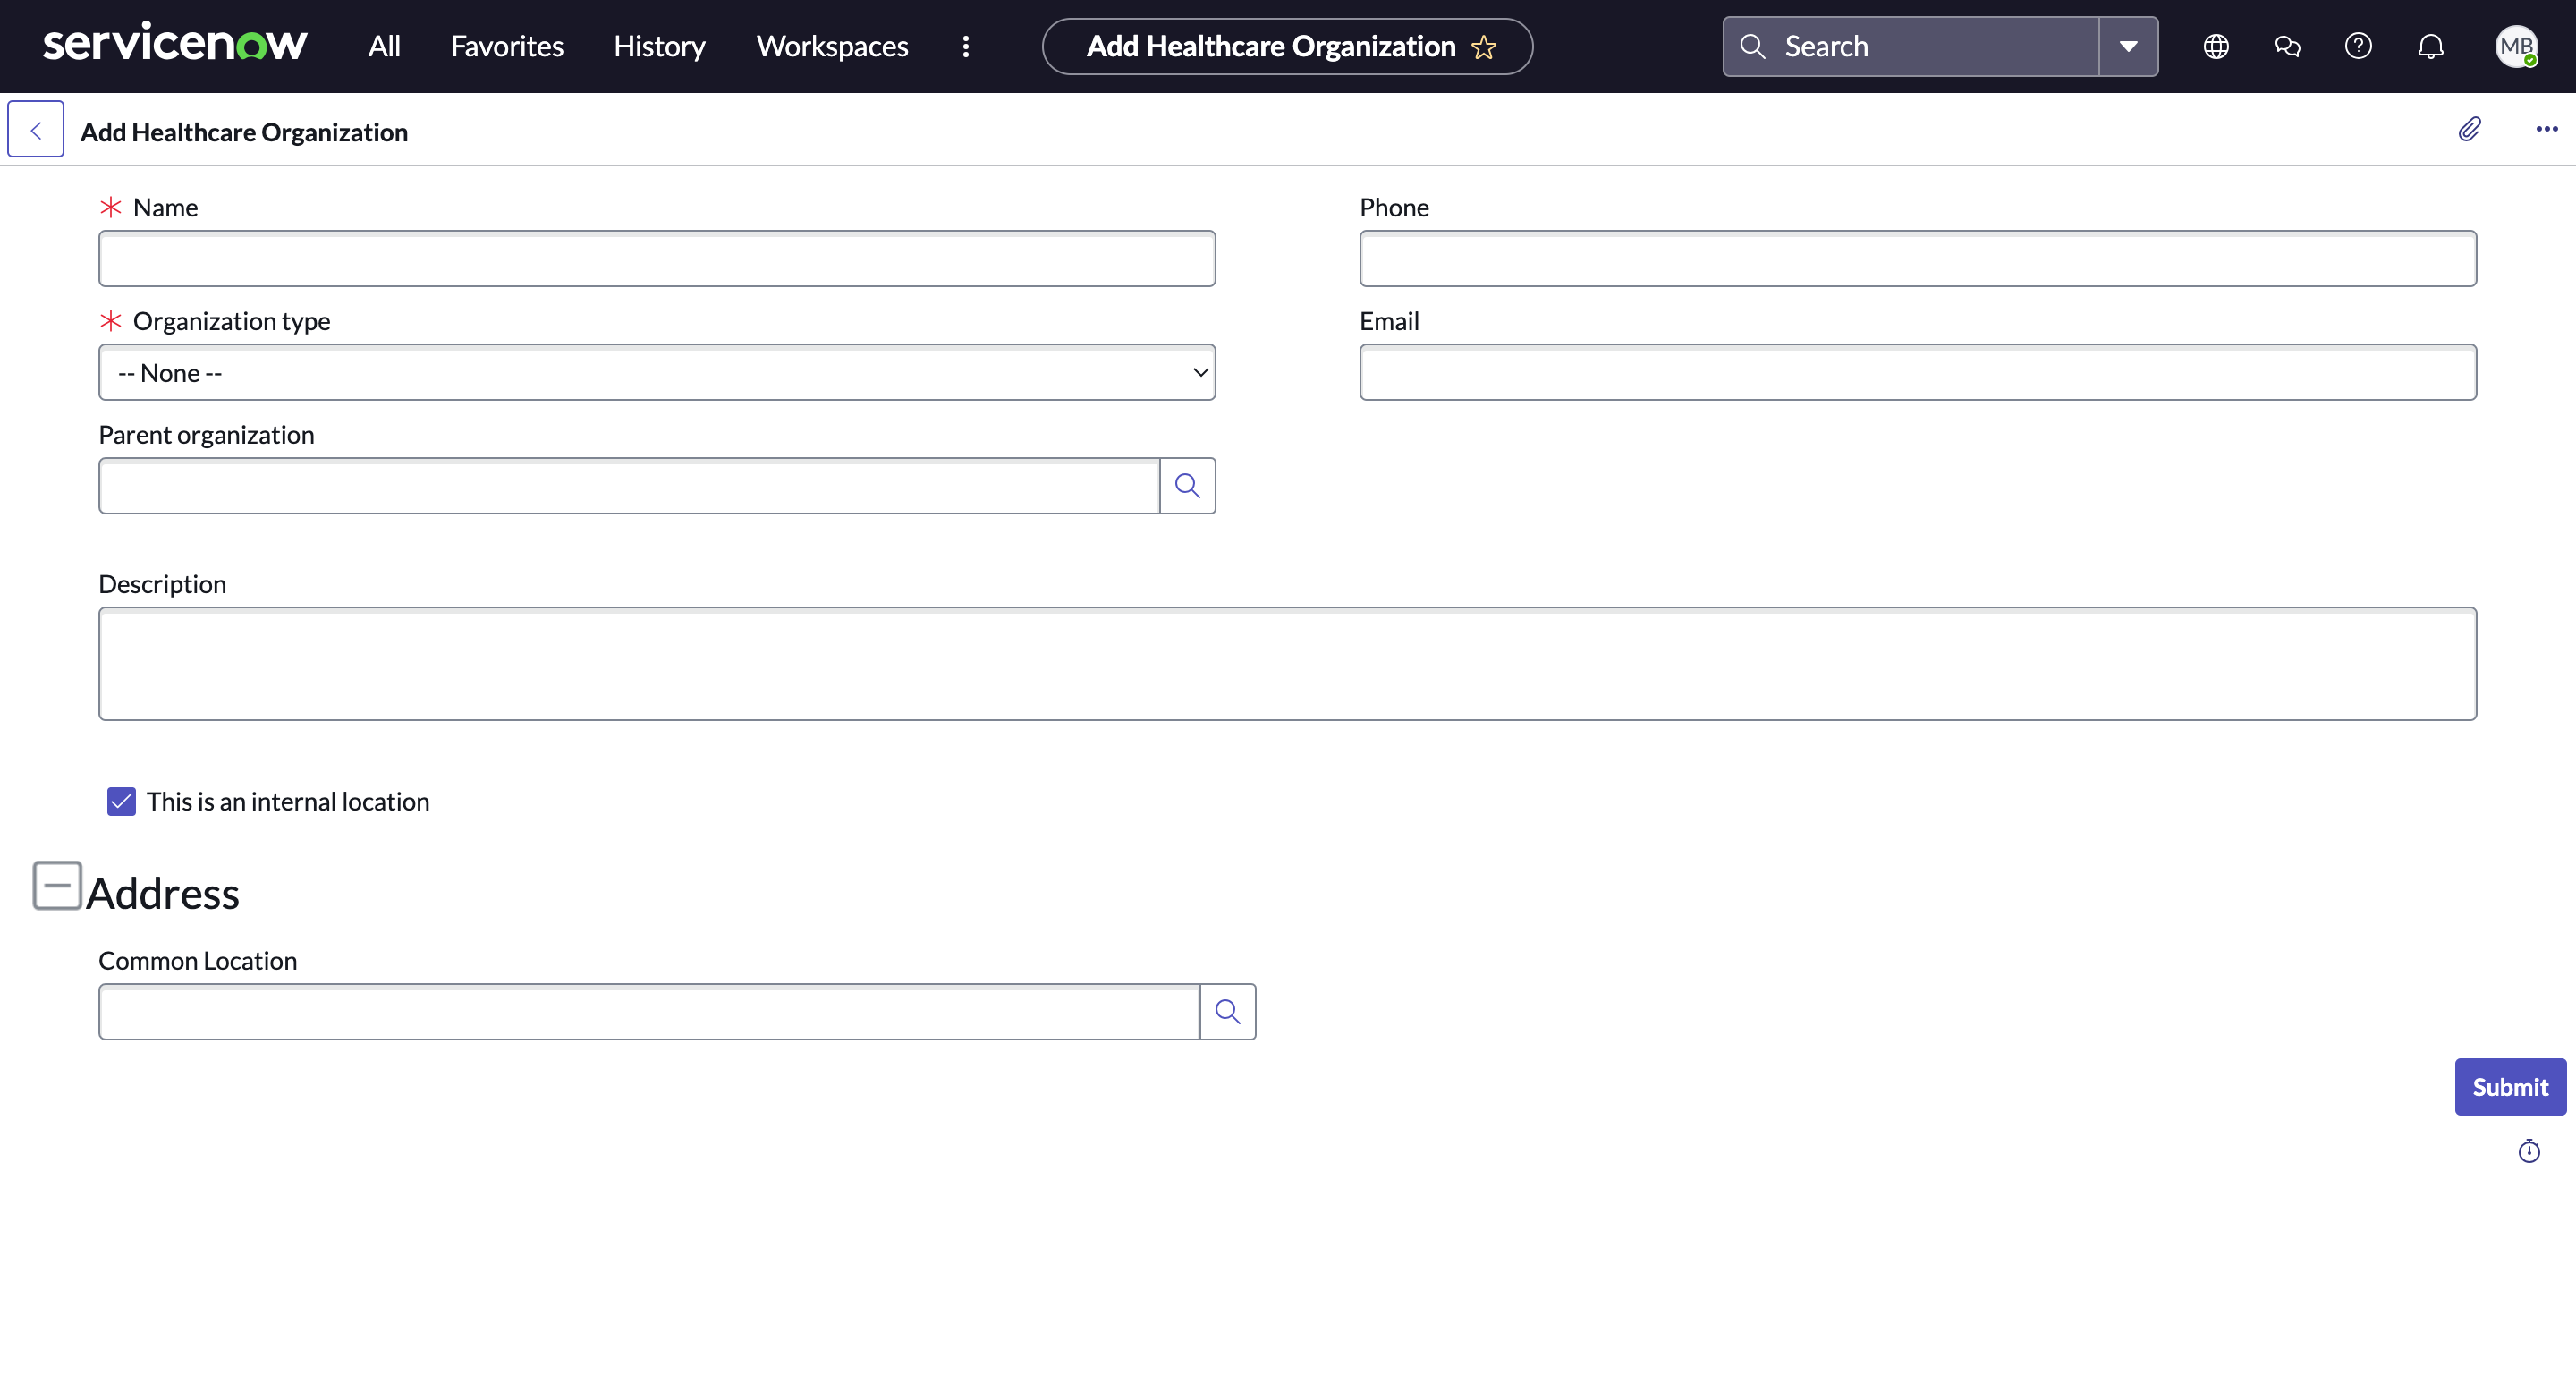Open the attachments paperclip icon

[x=2469, y=129]
